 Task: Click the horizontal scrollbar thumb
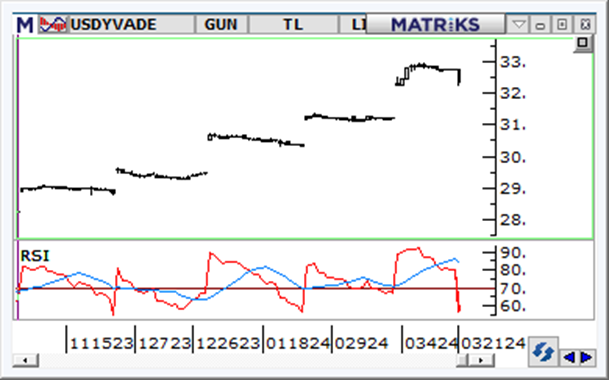click(462, 360)
